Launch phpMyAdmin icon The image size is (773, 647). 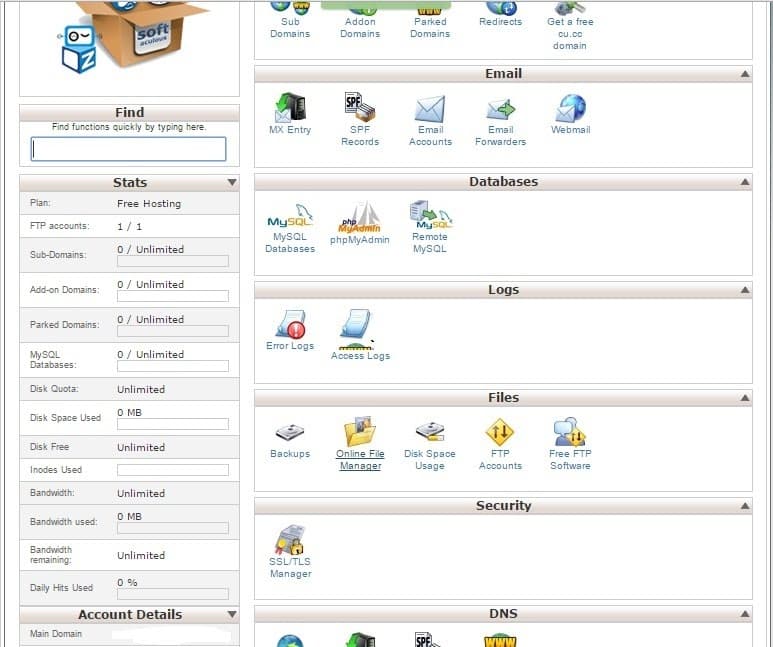pos(359,217)
